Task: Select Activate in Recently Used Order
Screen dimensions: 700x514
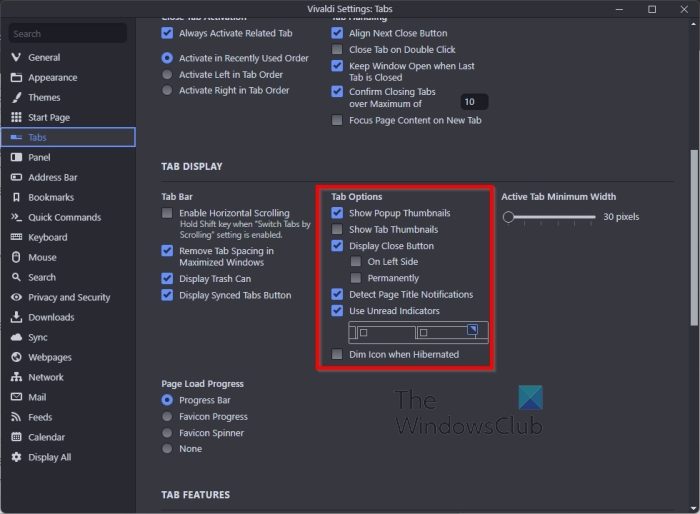Action: (167, 58)
